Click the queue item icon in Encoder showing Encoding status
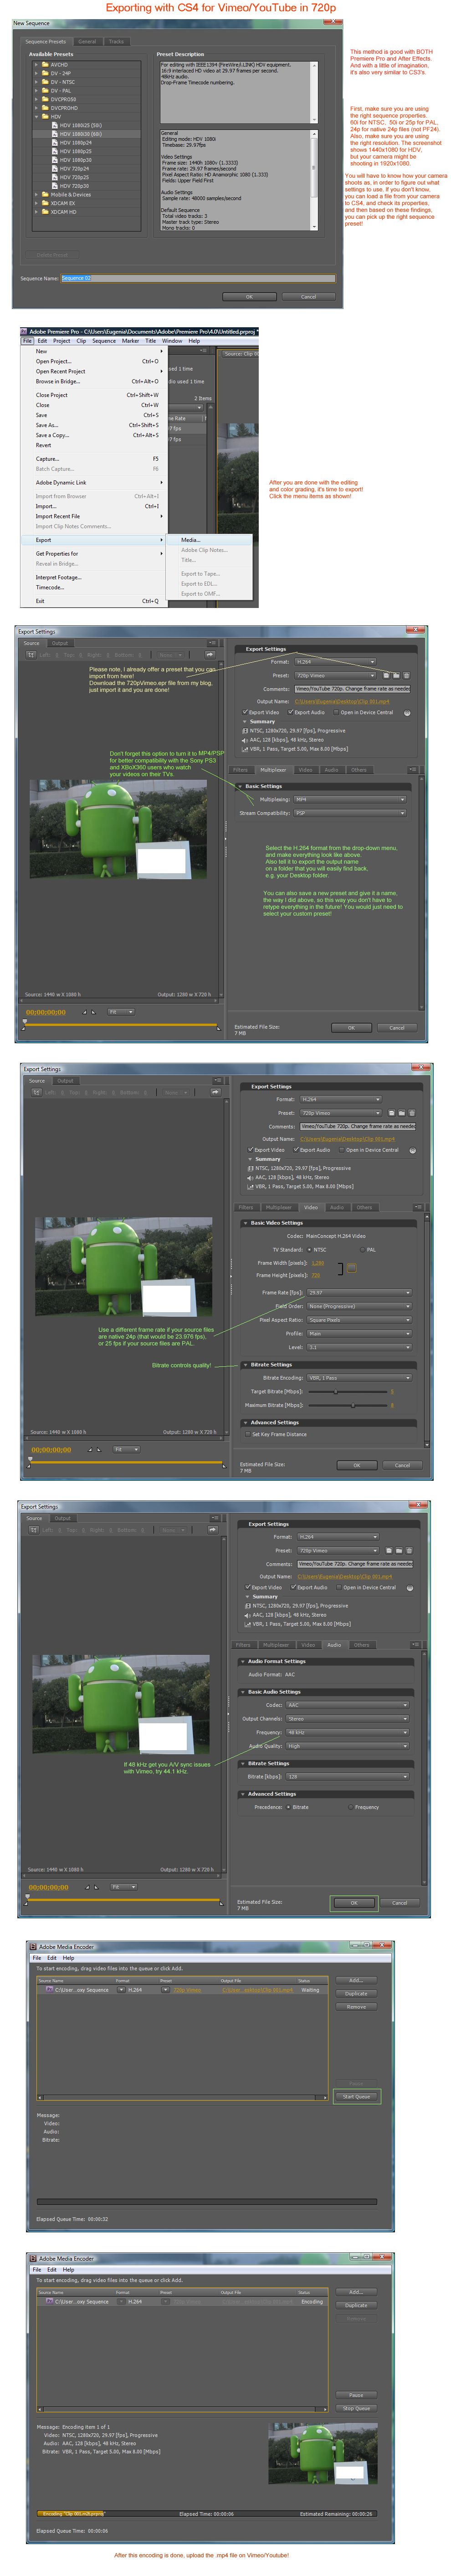451x2576 pixels. 50,2302
